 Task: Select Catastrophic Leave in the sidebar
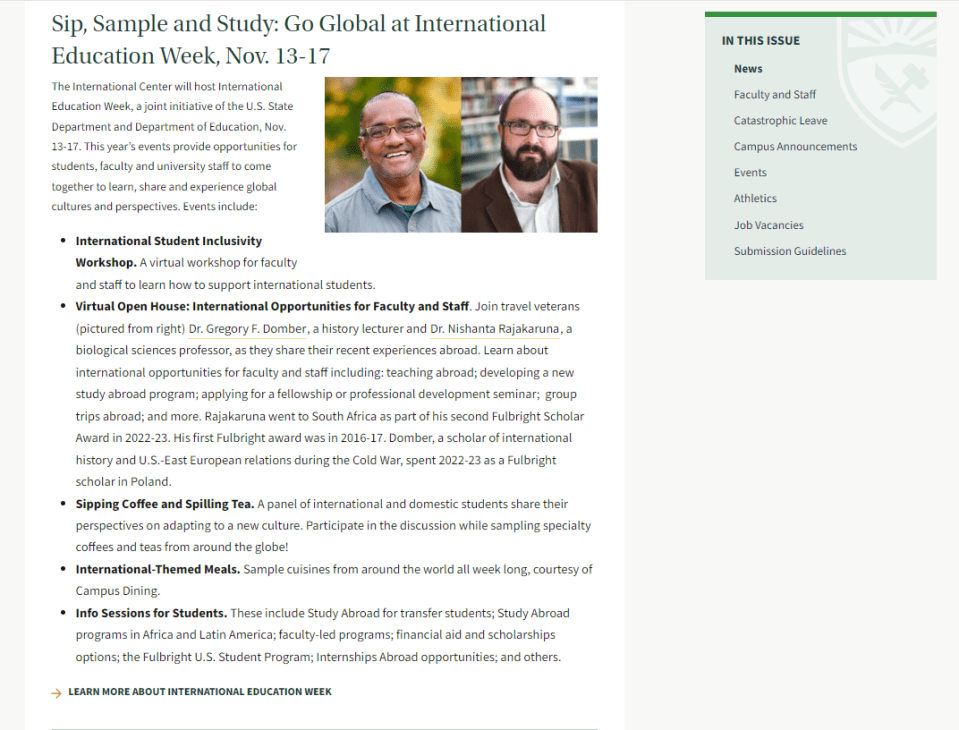[780, 121]
